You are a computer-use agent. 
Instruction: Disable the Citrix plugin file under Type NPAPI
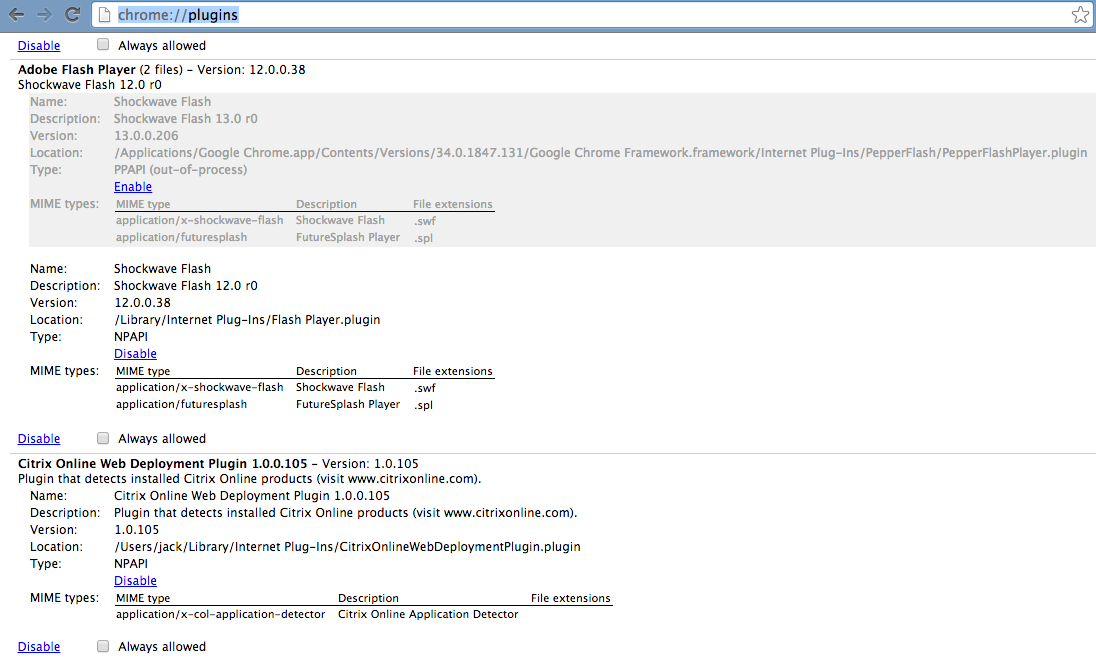tap(135, 581)
